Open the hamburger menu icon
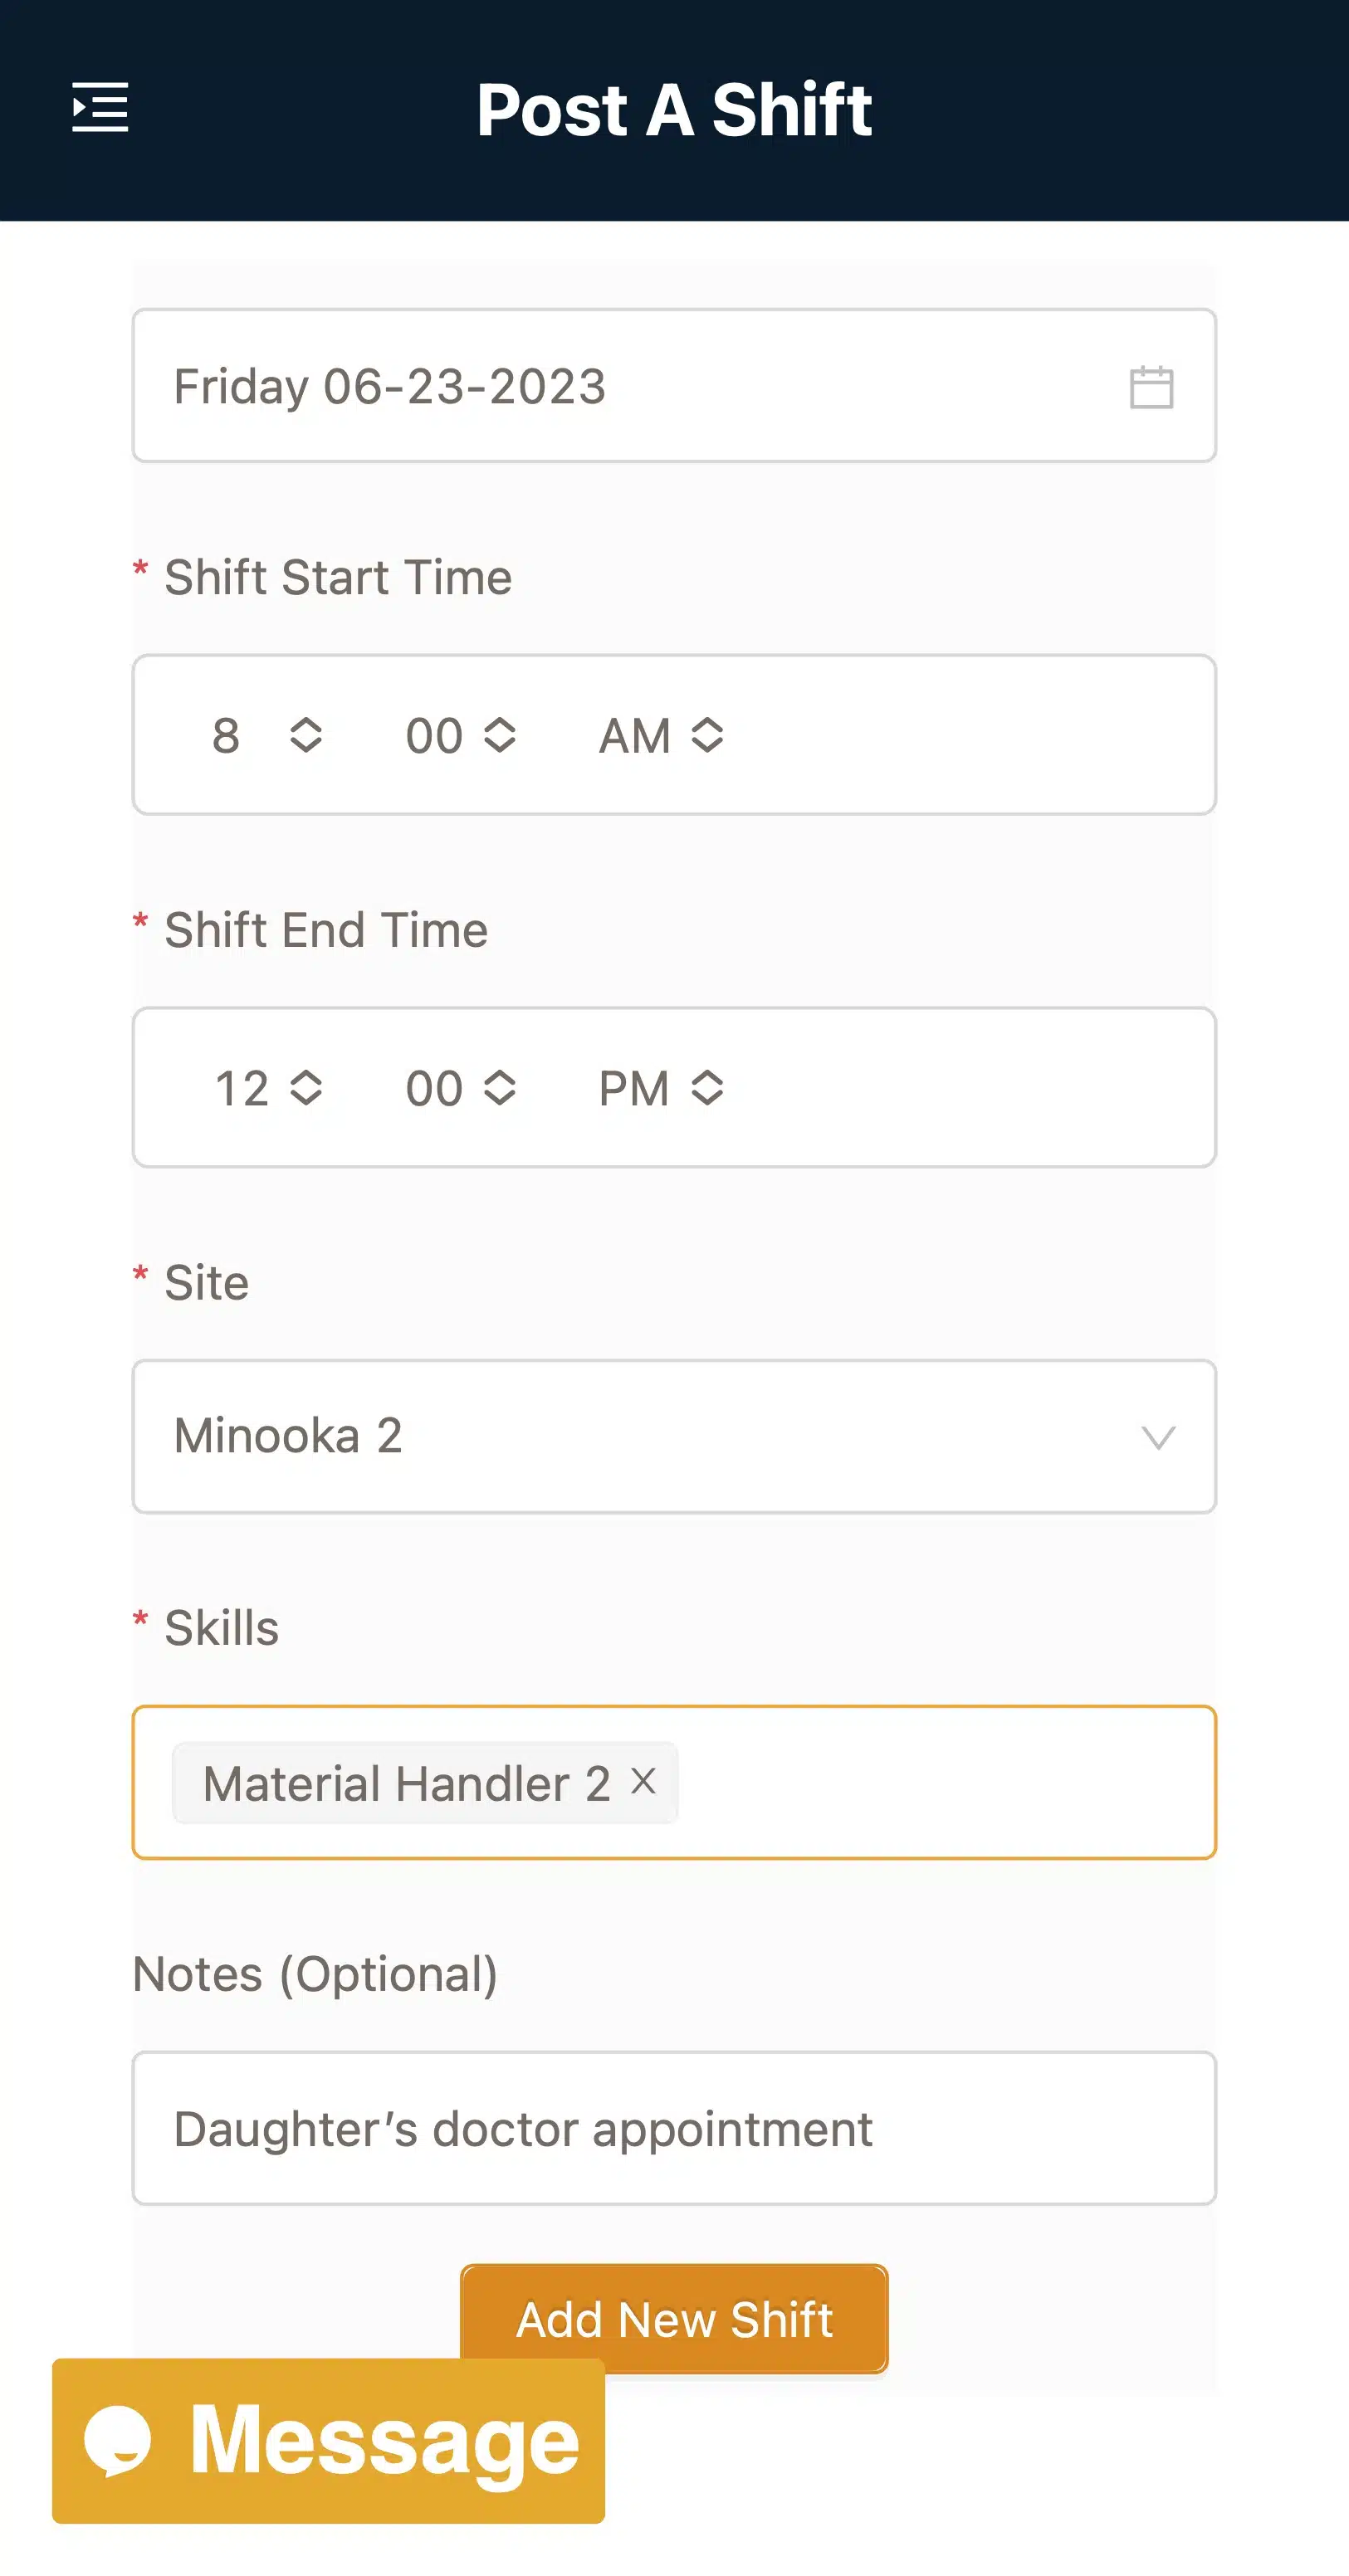This screenshot has height=2576, width=1349. pos(100,107)
